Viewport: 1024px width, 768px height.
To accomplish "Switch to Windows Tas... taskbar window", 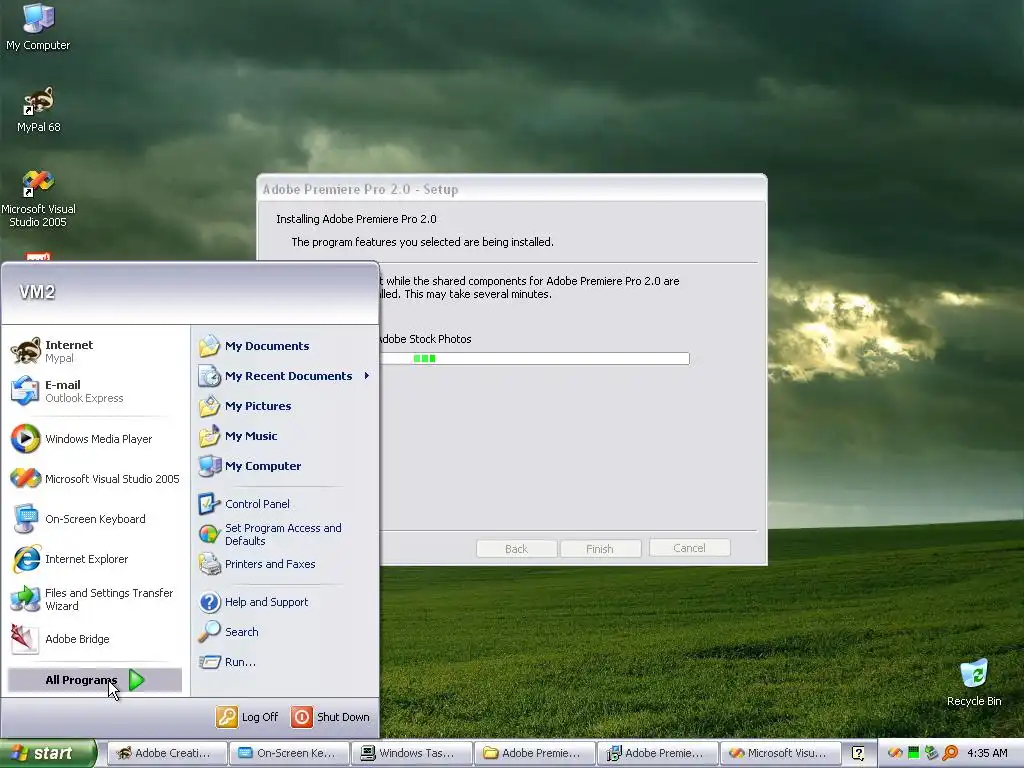I will tap(413, 753).
